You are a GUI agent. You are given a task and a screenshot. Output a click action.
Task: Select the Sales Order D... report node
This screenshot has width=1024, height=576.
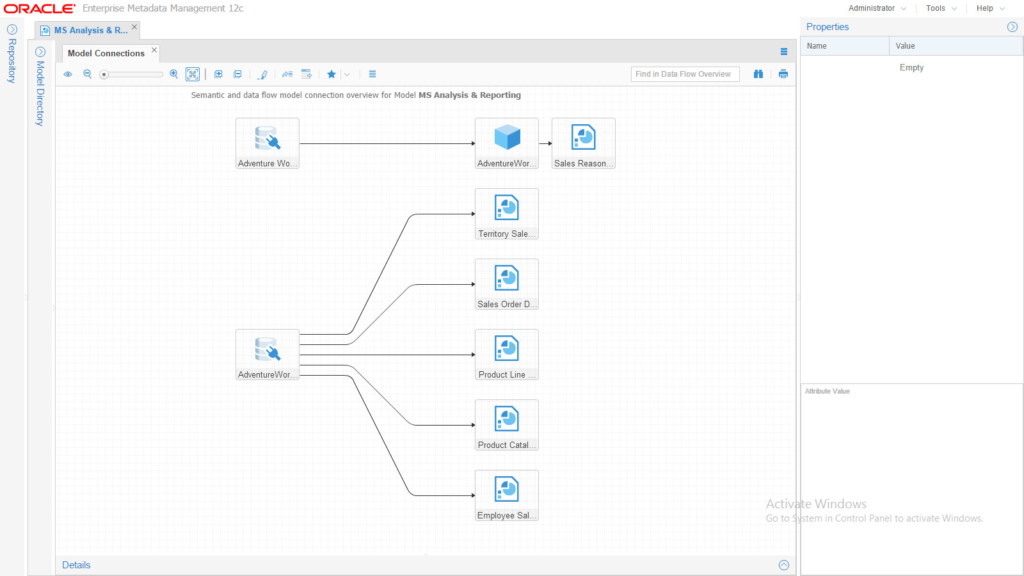click(507, 285)
